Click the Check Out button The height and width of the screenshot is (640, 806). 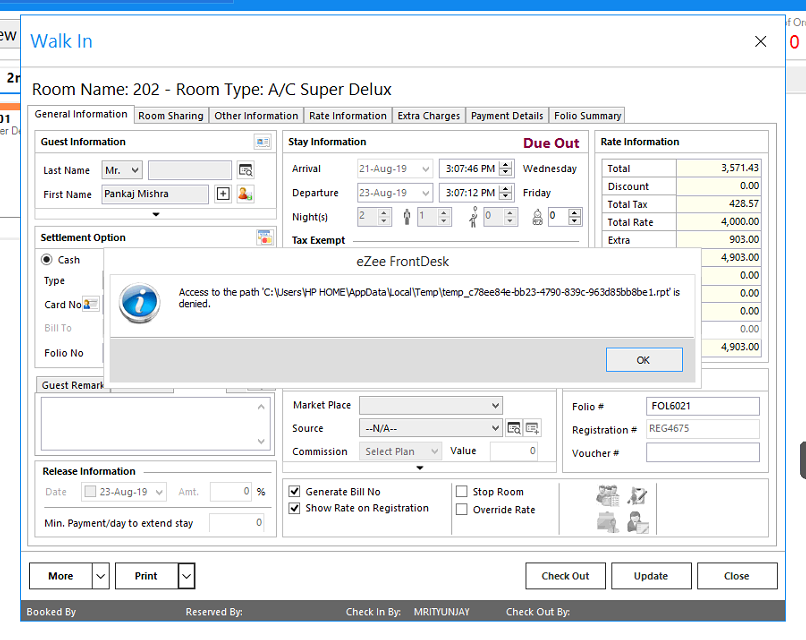(x=565, y=576)
